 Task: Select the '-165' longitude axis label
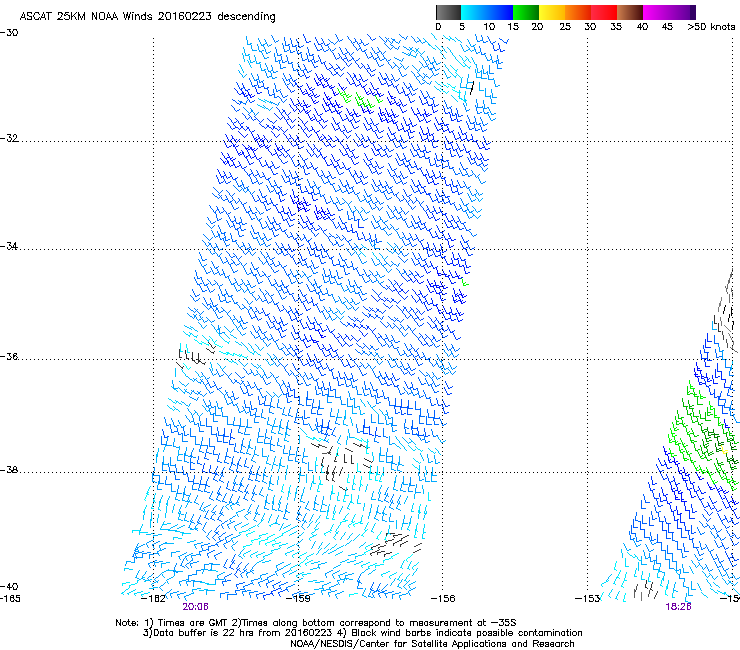[10, 599]
